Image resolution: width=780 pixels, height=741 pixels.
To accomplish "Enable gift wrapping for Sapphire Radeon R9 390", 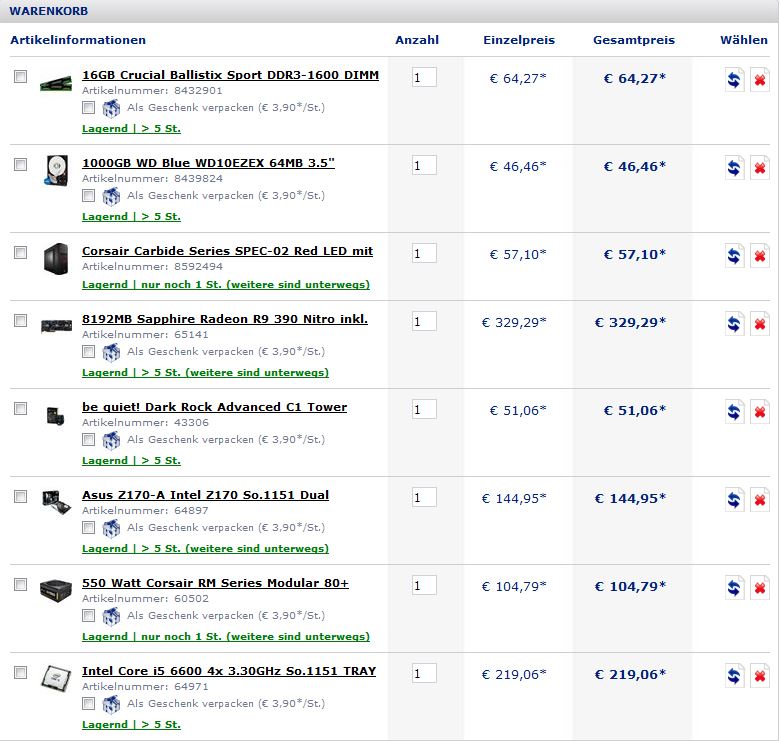I will pos(89,352).
